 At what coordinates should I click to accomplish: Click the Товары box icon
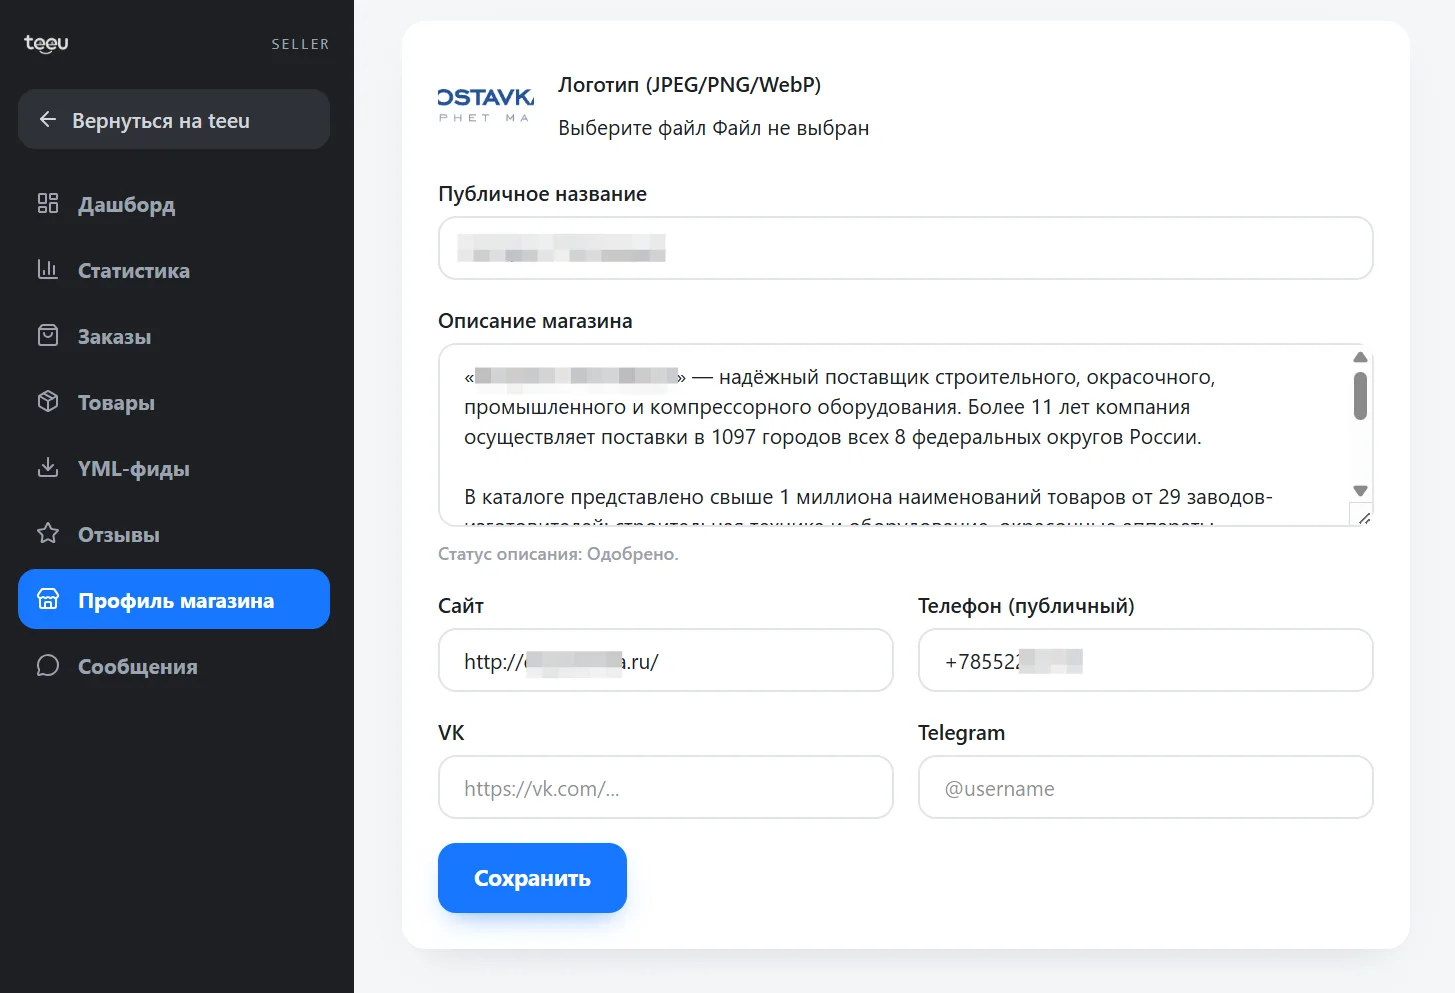click(48, 402)
